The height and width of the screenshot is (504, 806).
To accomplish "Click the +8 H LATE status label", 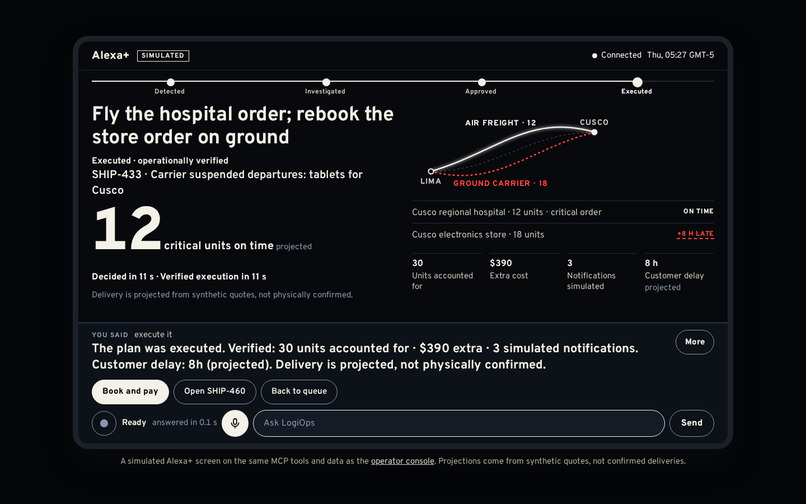I will (695, 234).
